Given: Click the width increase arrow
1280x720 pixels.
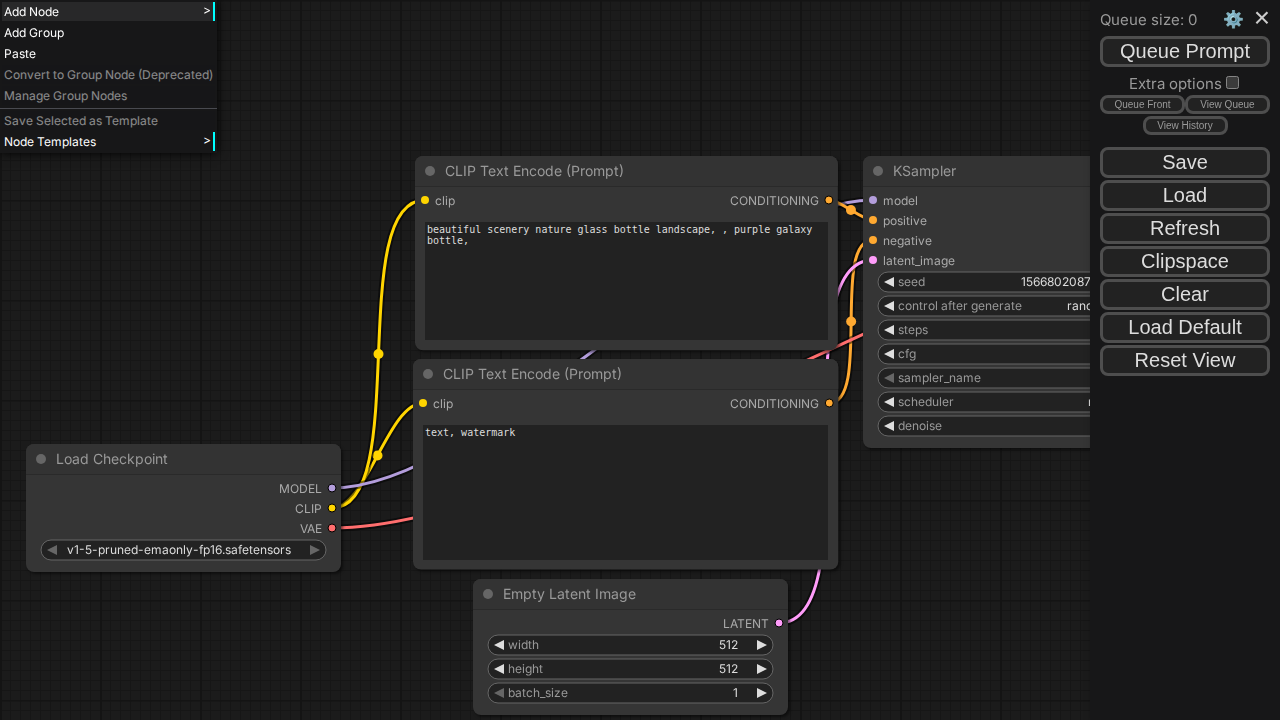Looking at the screenshot, I should click(761, 645).
